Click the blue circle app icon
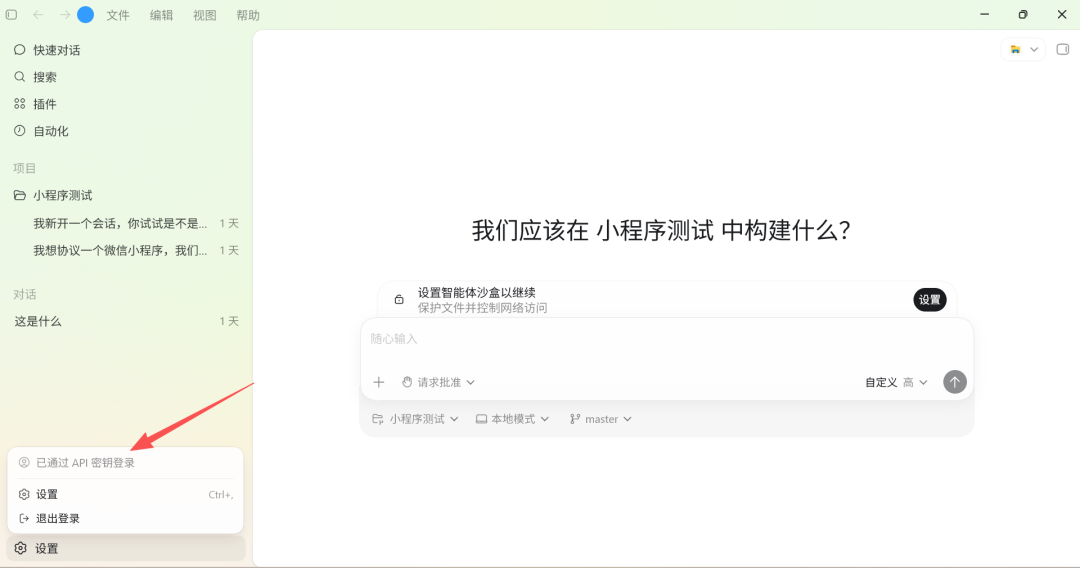 [85, 14]
